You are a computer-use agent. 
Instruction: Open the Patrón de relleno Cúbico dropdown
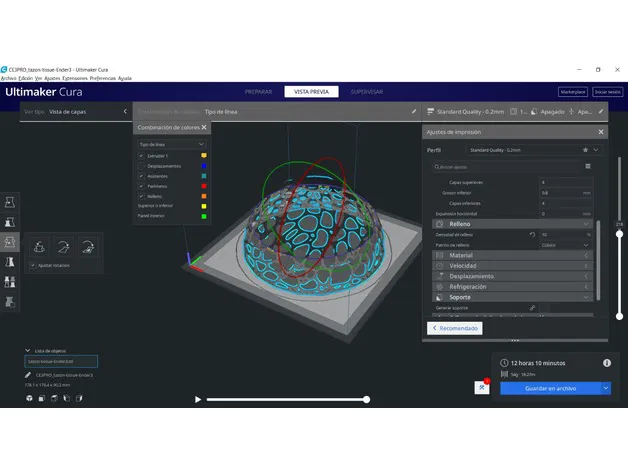click(566, 245)
